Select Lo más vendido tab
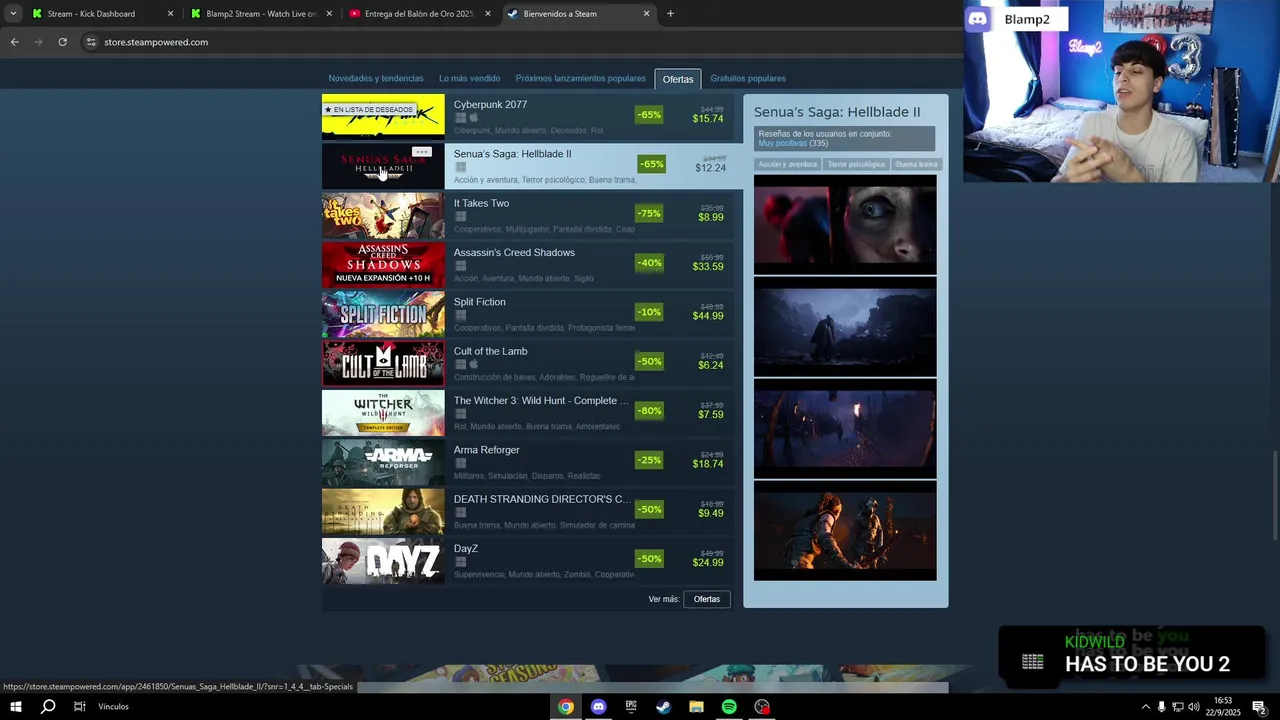This screenshot has width=1280, height=720. pyautogui.click(x=469, y=78)
